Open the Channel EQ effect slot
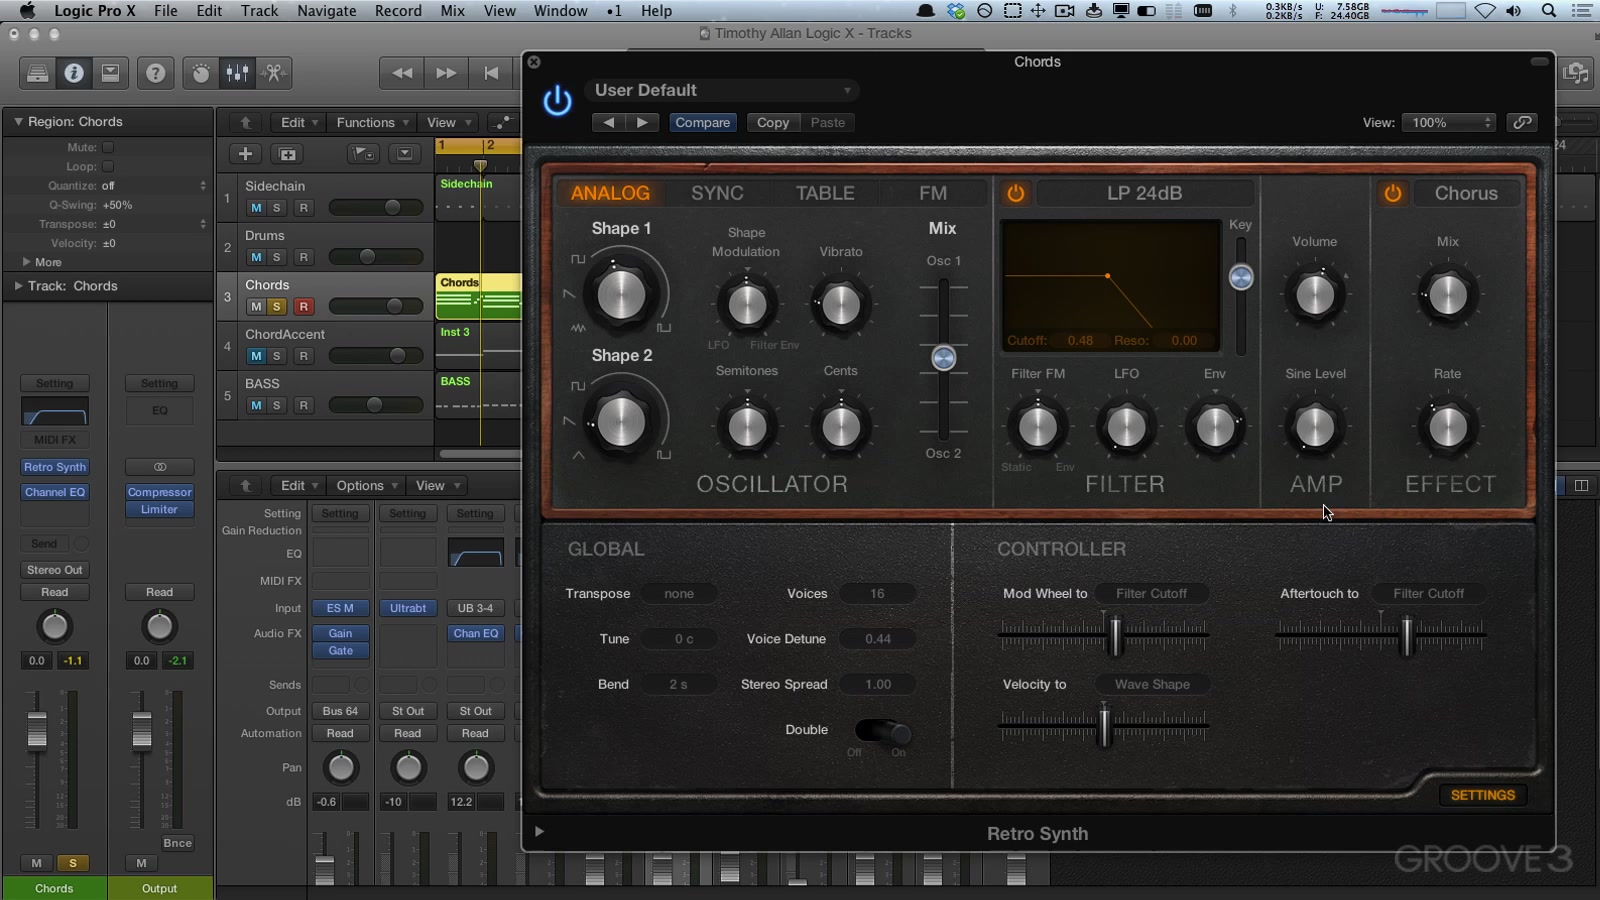 [x=55, y=492]
